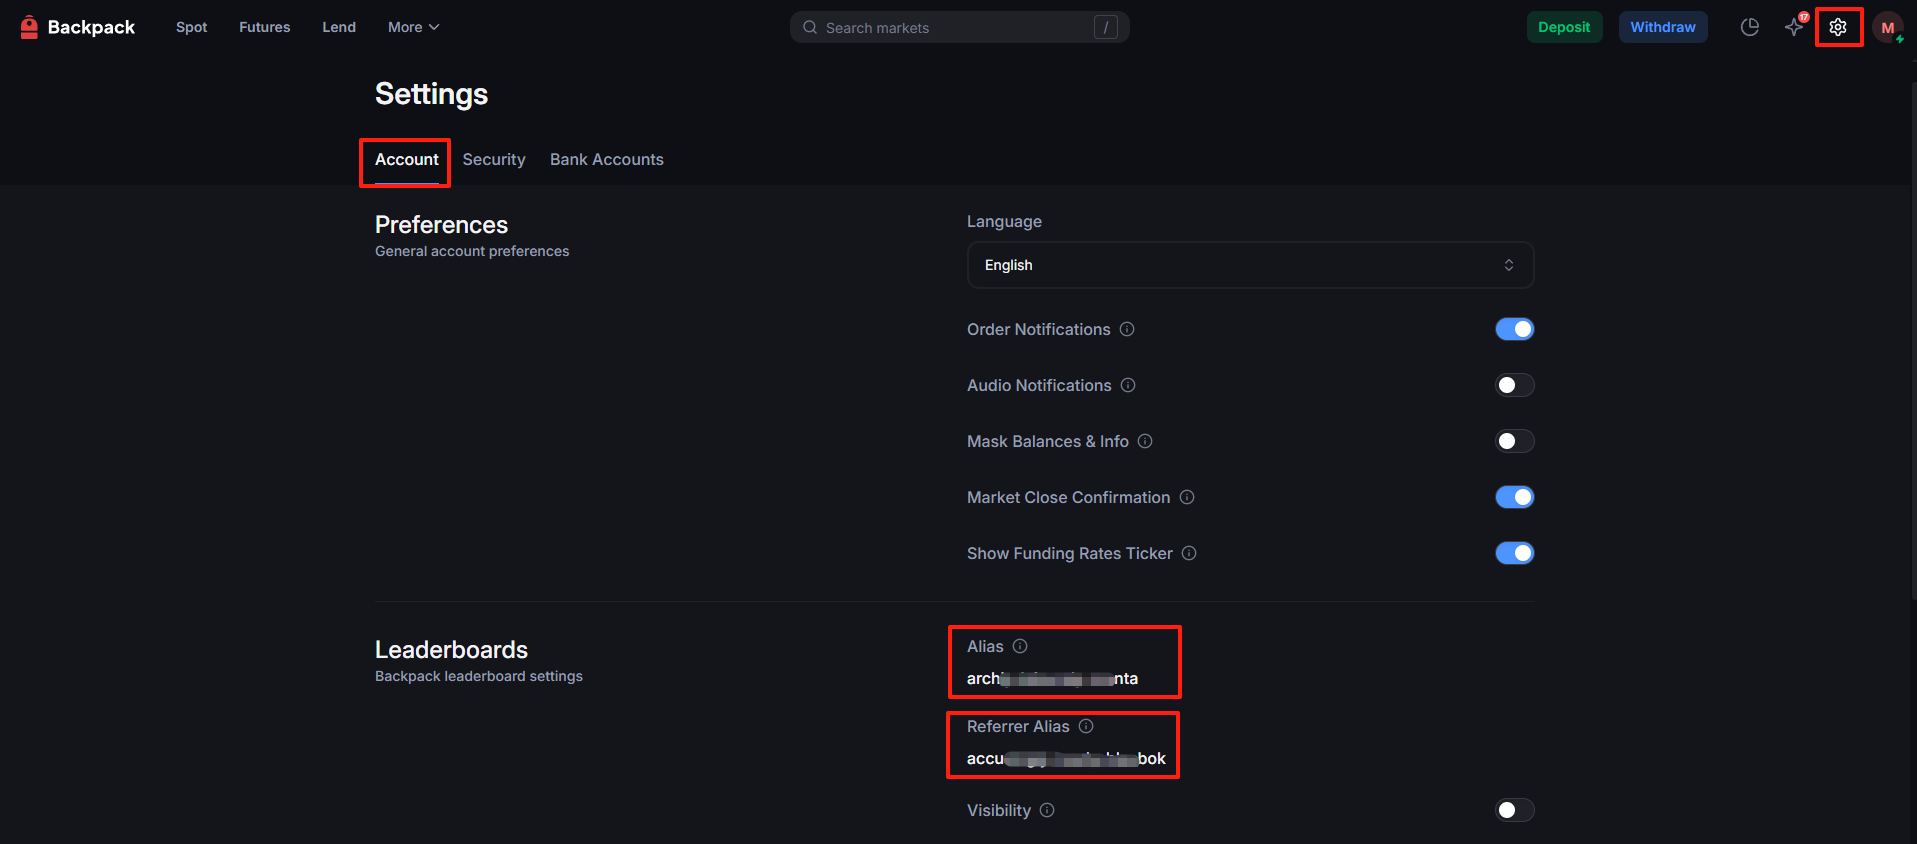Disable the Order Notifications toggle

click(x=1514, y=329)
